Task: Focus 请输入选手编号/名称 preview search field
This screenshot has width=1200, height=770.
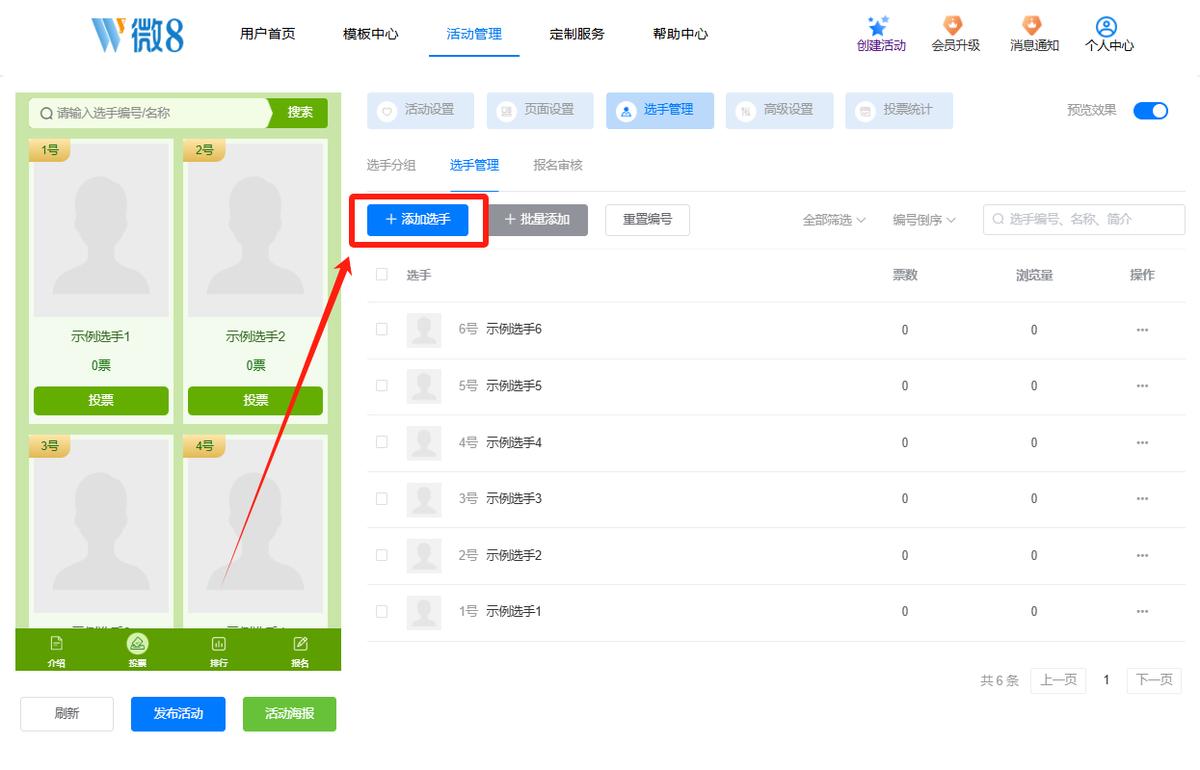Action: [149, 113]
